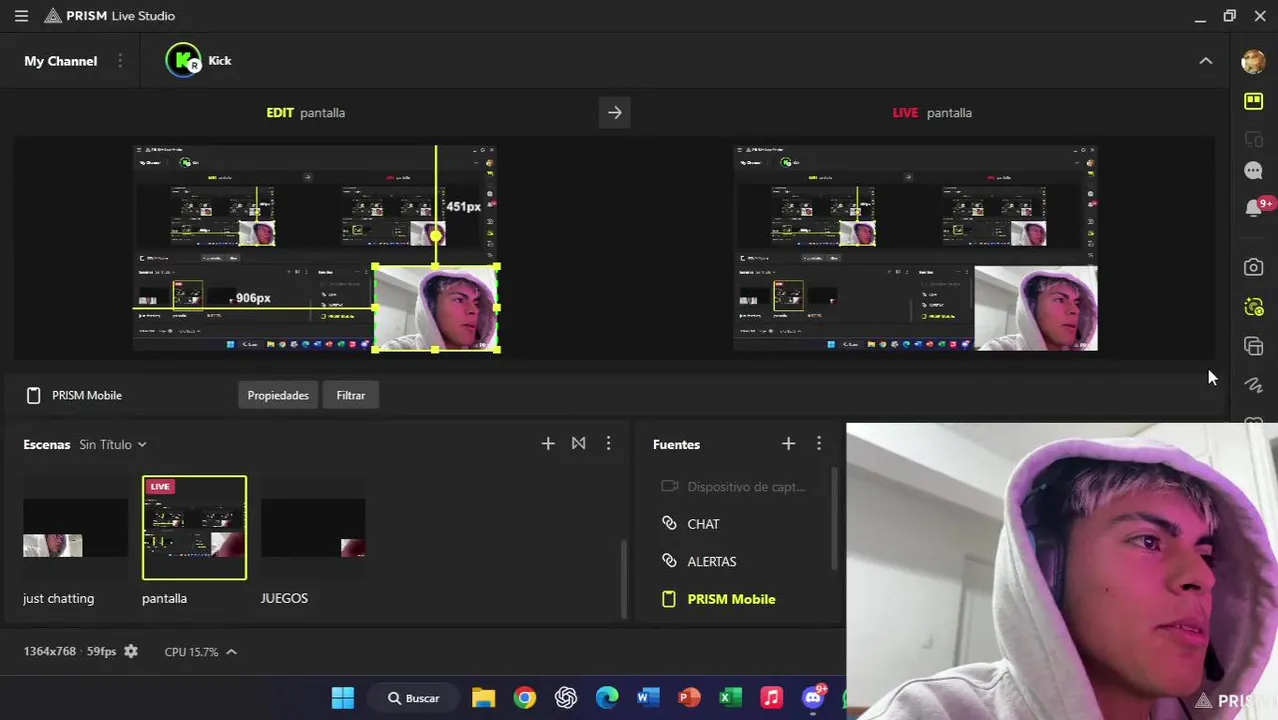Viewport: 1278px width, 720px height.
Task: Push the edit scene live with the arrow button
Action: (x=615, y=113)
